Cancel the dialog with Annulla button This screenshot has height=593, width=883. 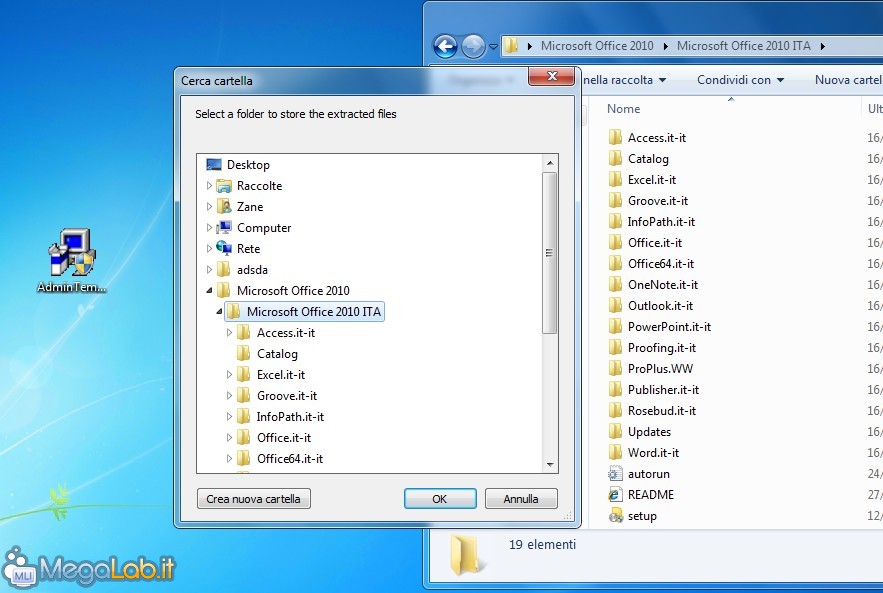click(x=521, y=498)
